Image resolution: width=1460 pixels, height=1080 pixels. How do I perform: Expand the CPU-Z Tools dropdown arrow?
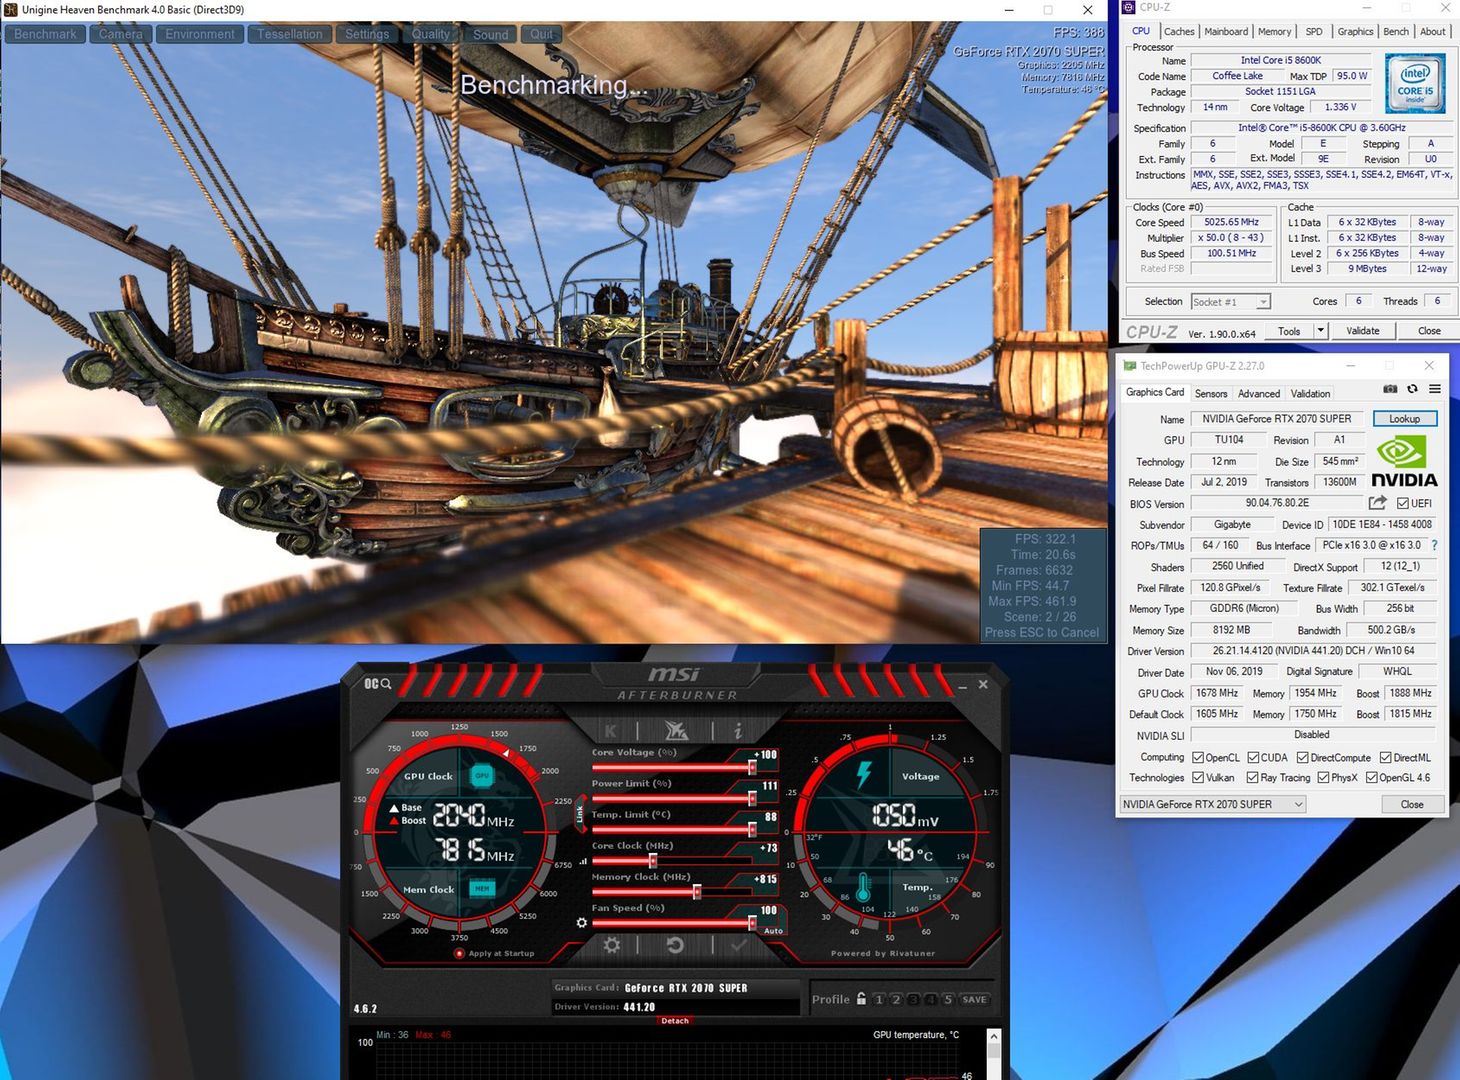1320,331
